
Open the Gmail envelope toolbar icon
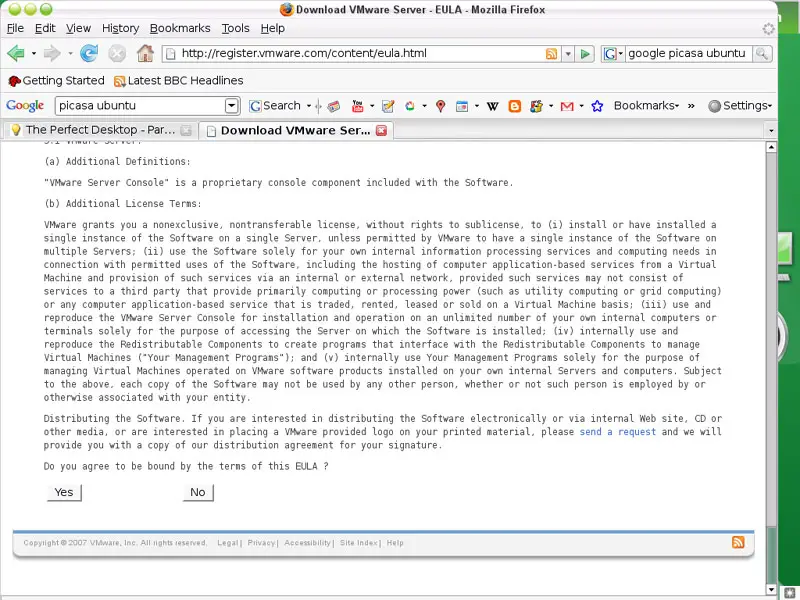(567, 106)
